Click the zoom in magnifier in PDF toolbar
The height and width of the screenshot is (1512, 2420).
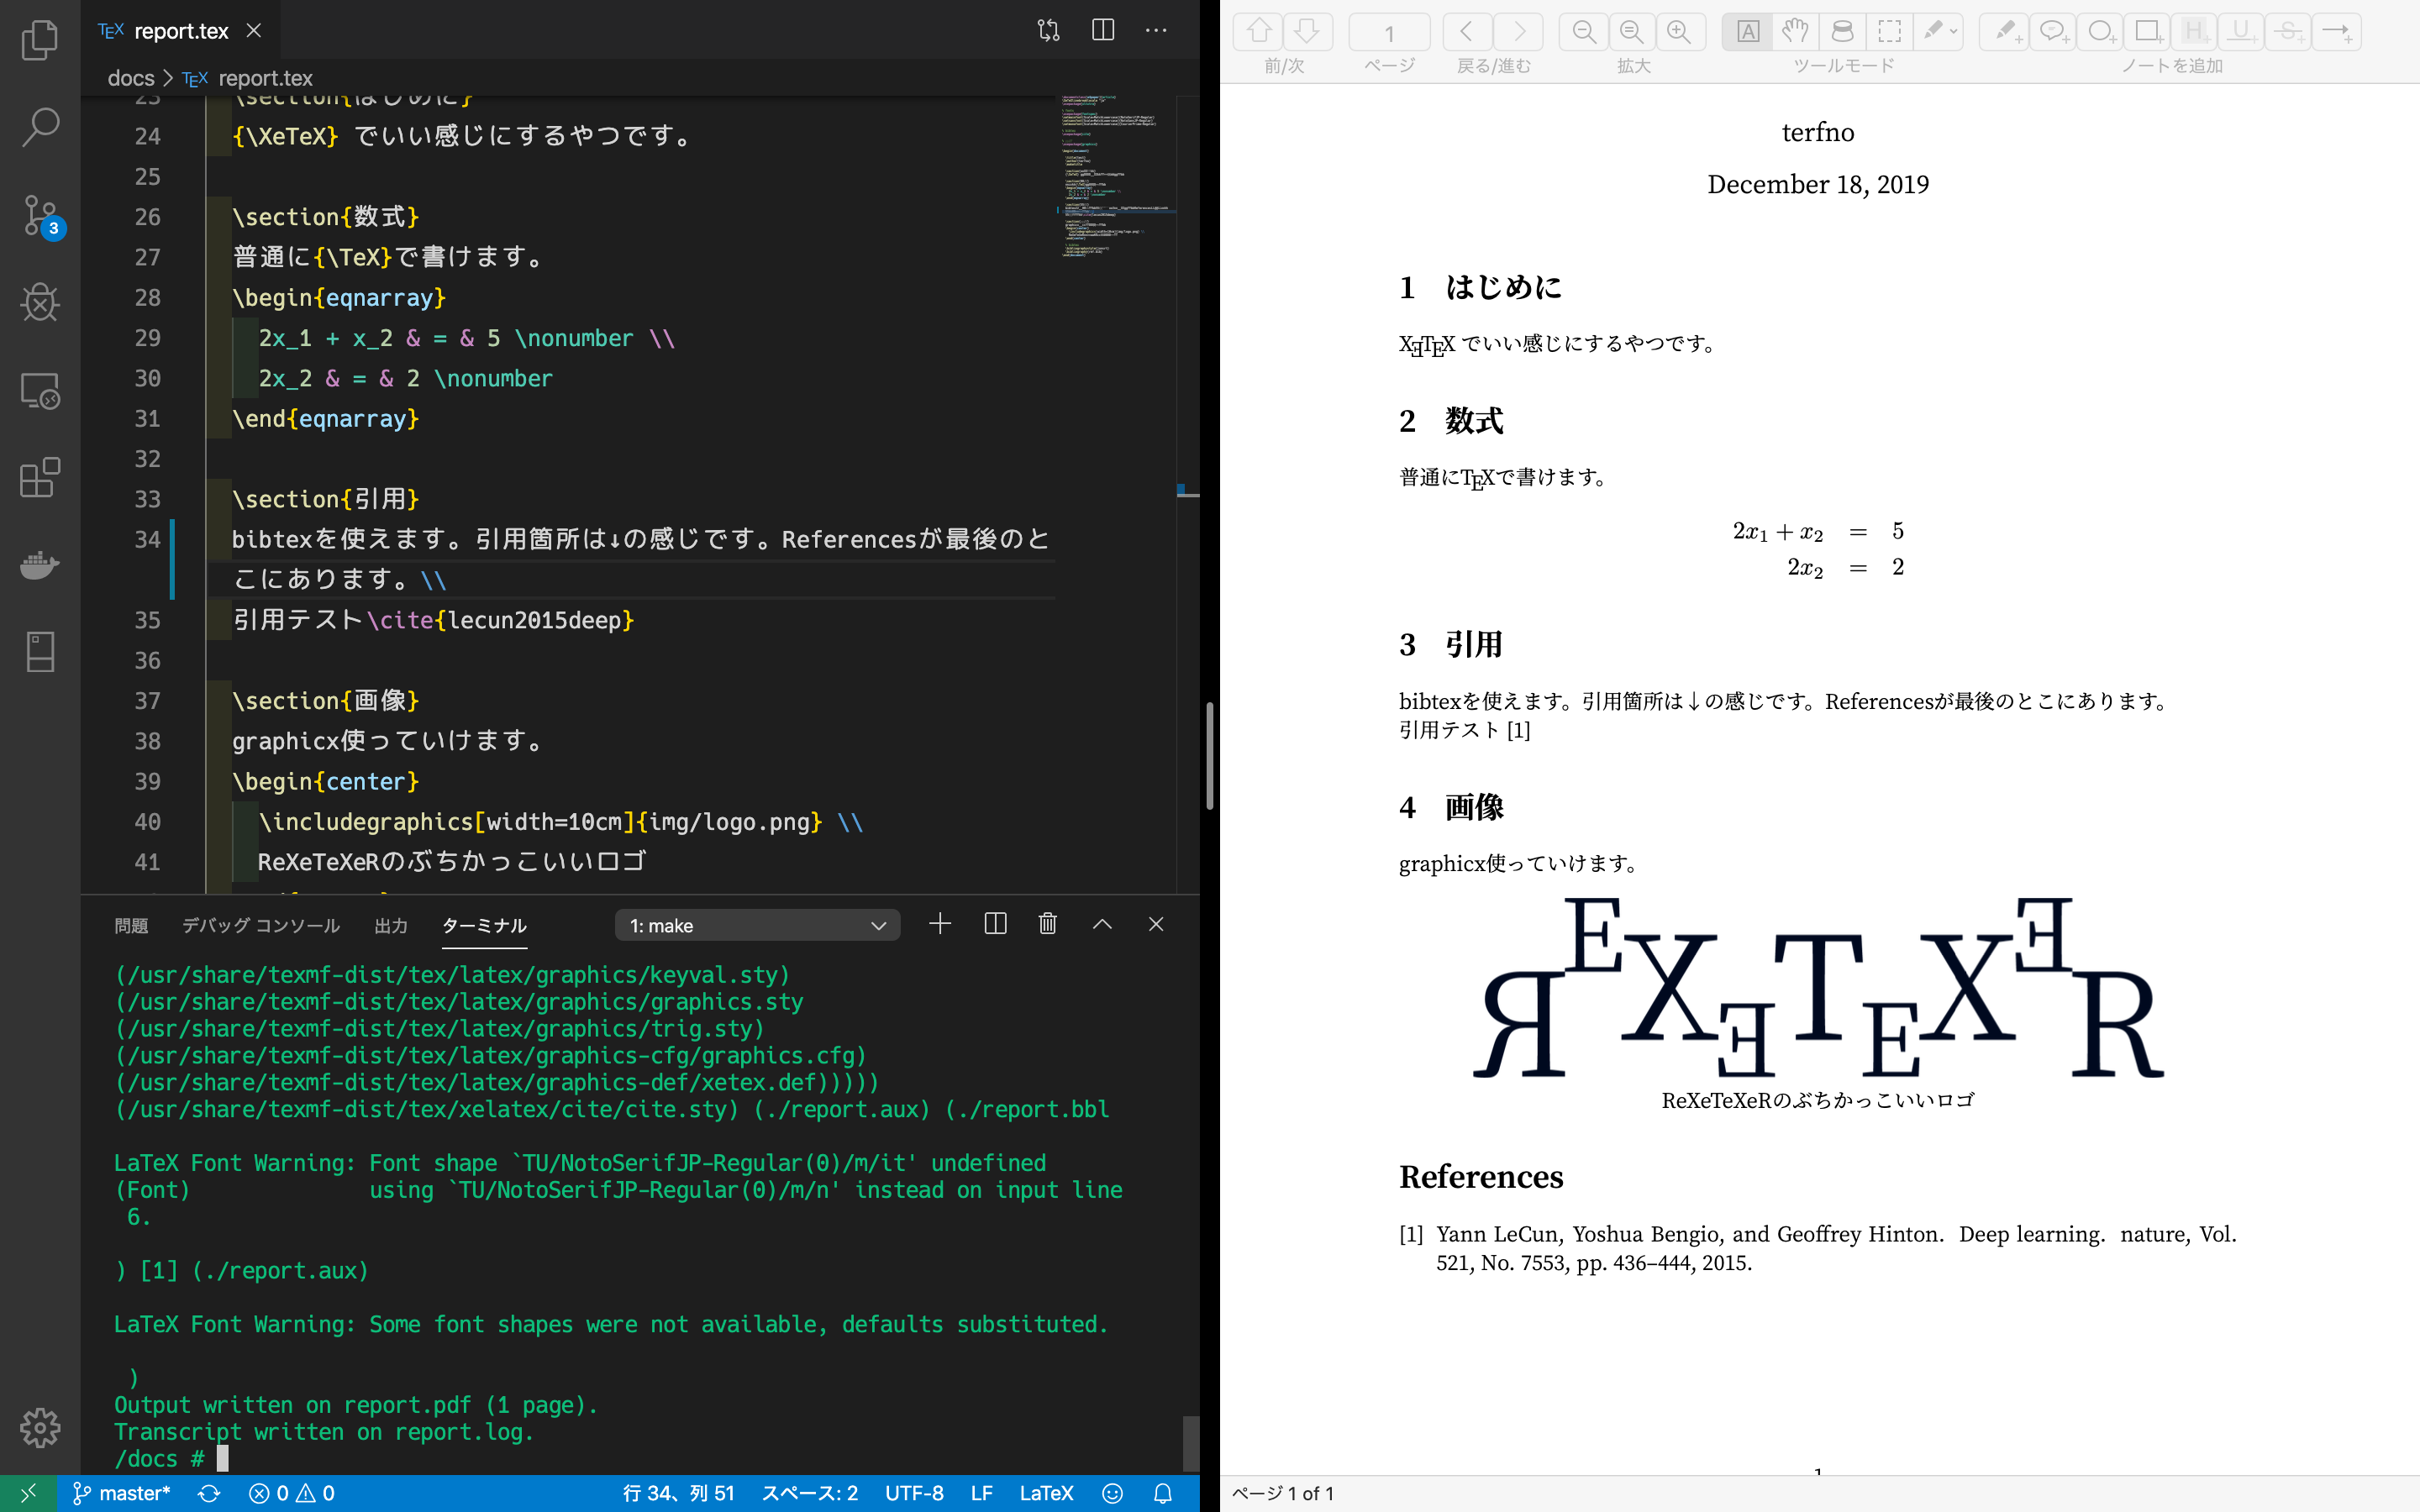pyautogui.click(x=1679, y=31)
